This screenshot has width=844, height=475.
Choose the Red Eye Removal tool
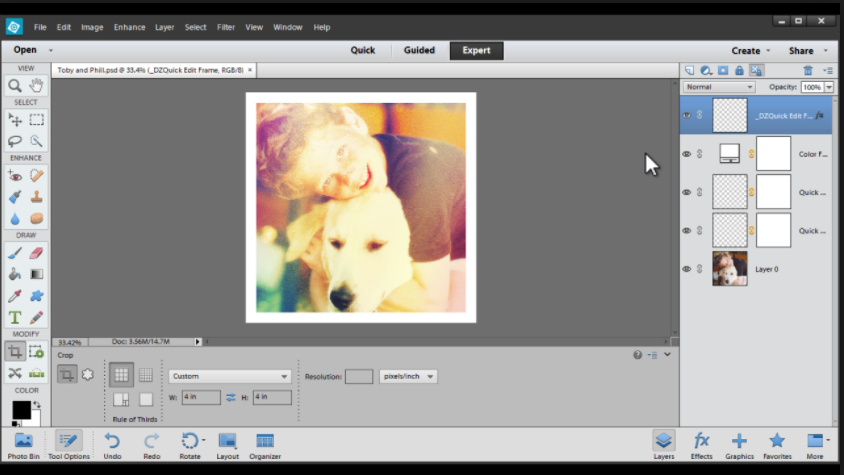(15, 175)
